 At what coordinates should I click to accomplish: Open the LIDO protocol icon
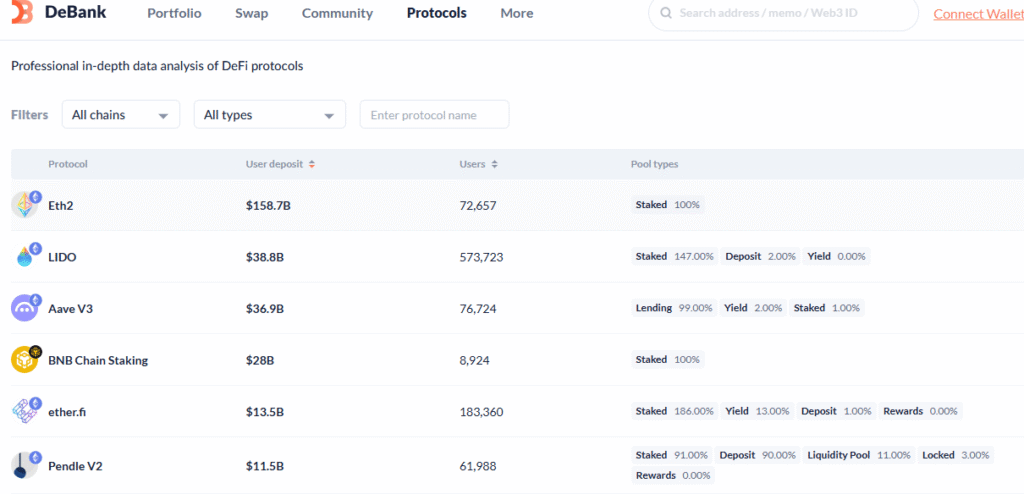tap(26, 256)
